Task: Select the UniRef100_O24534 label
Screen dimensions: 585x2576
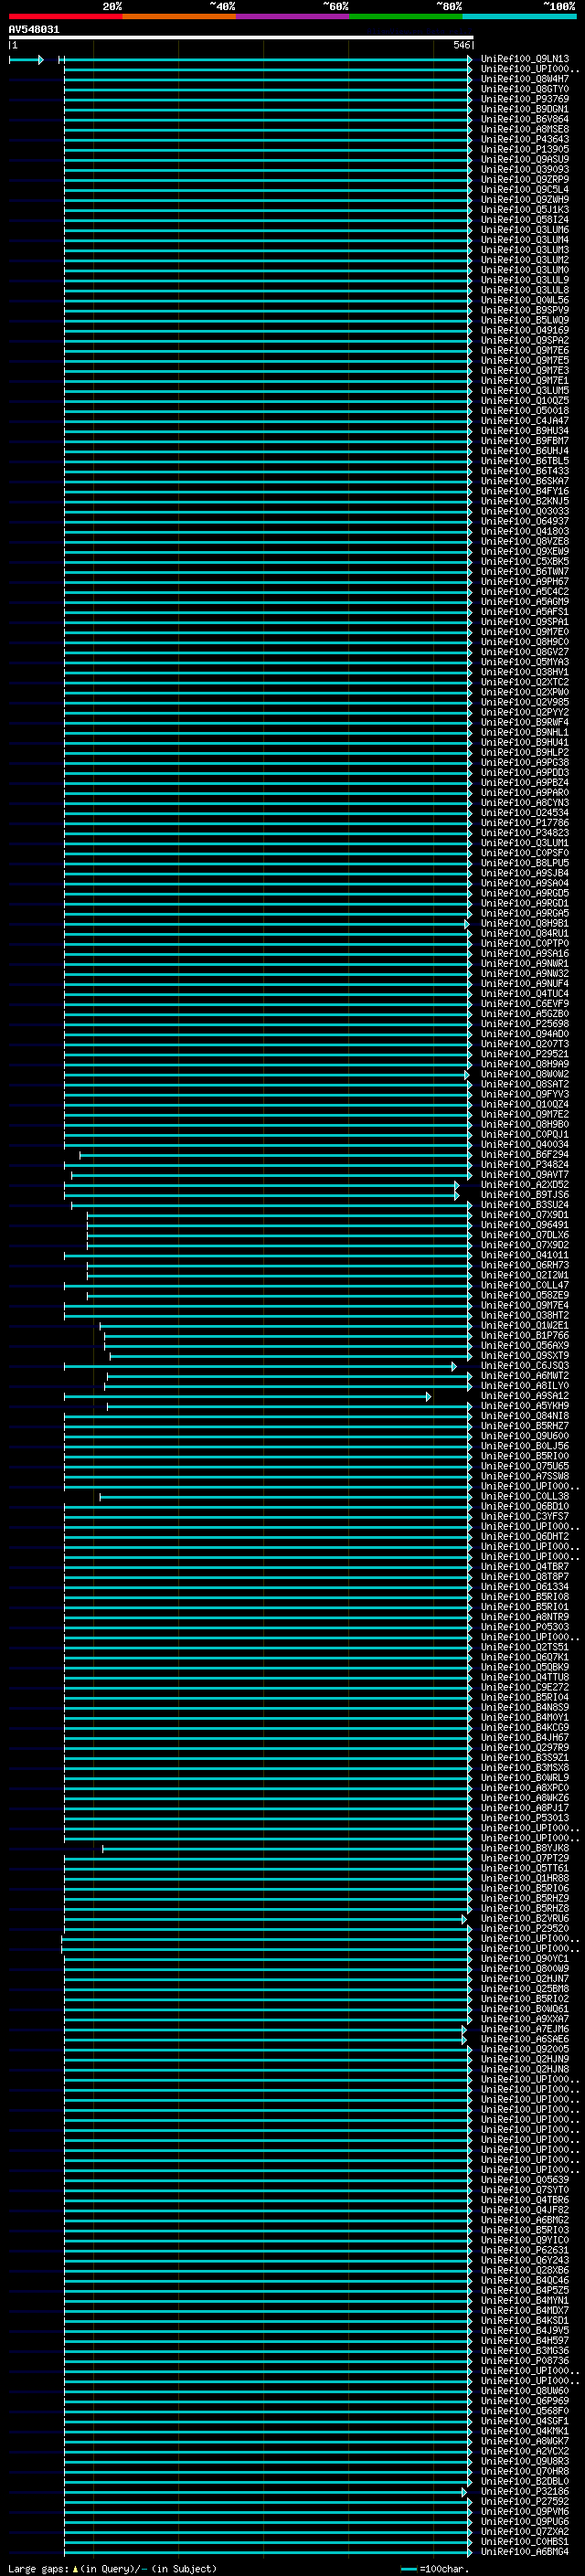Action: 525,813
